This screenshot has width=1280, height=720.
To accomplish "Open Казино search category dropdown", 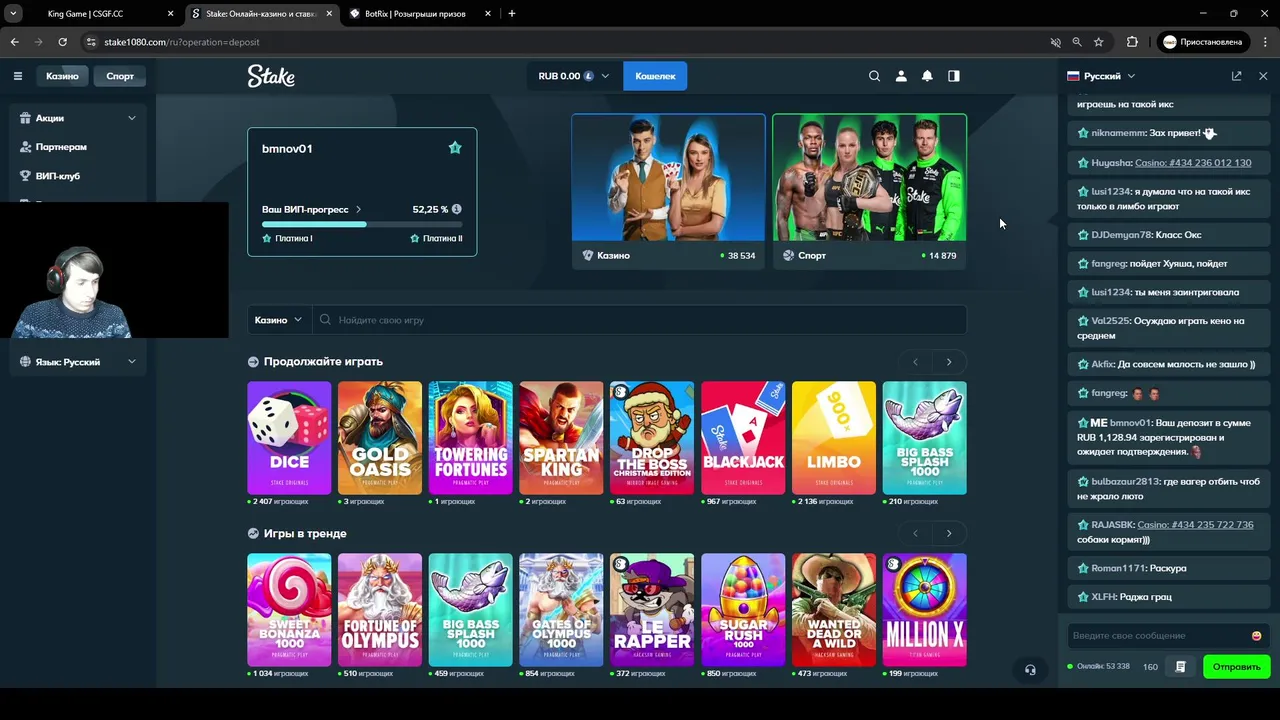I will (278, 320).
